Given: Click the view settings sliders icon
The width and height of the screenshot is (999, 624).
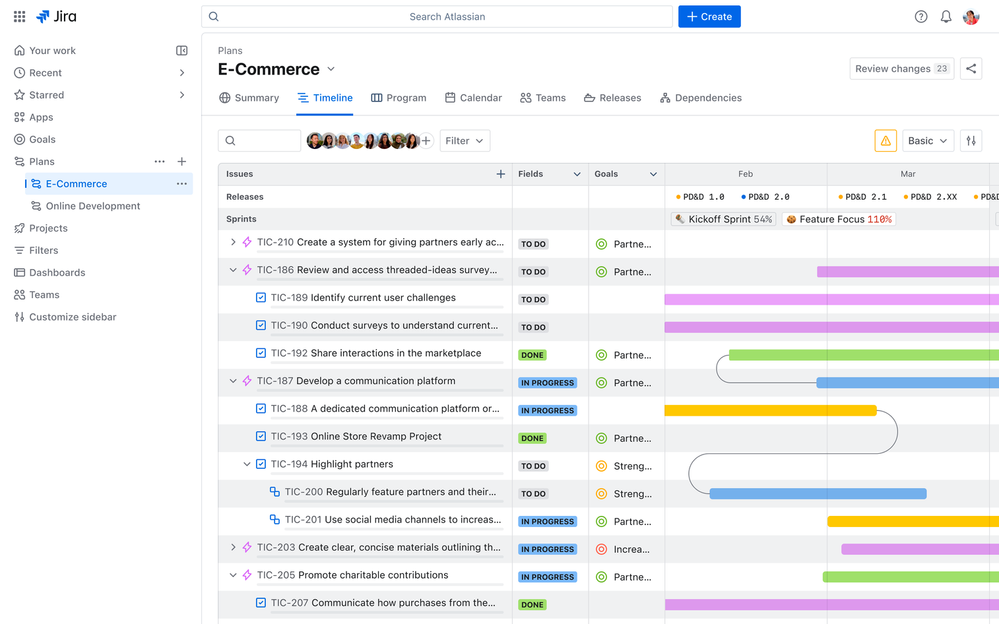Looking at the screenshot, I should coord(970,140).
